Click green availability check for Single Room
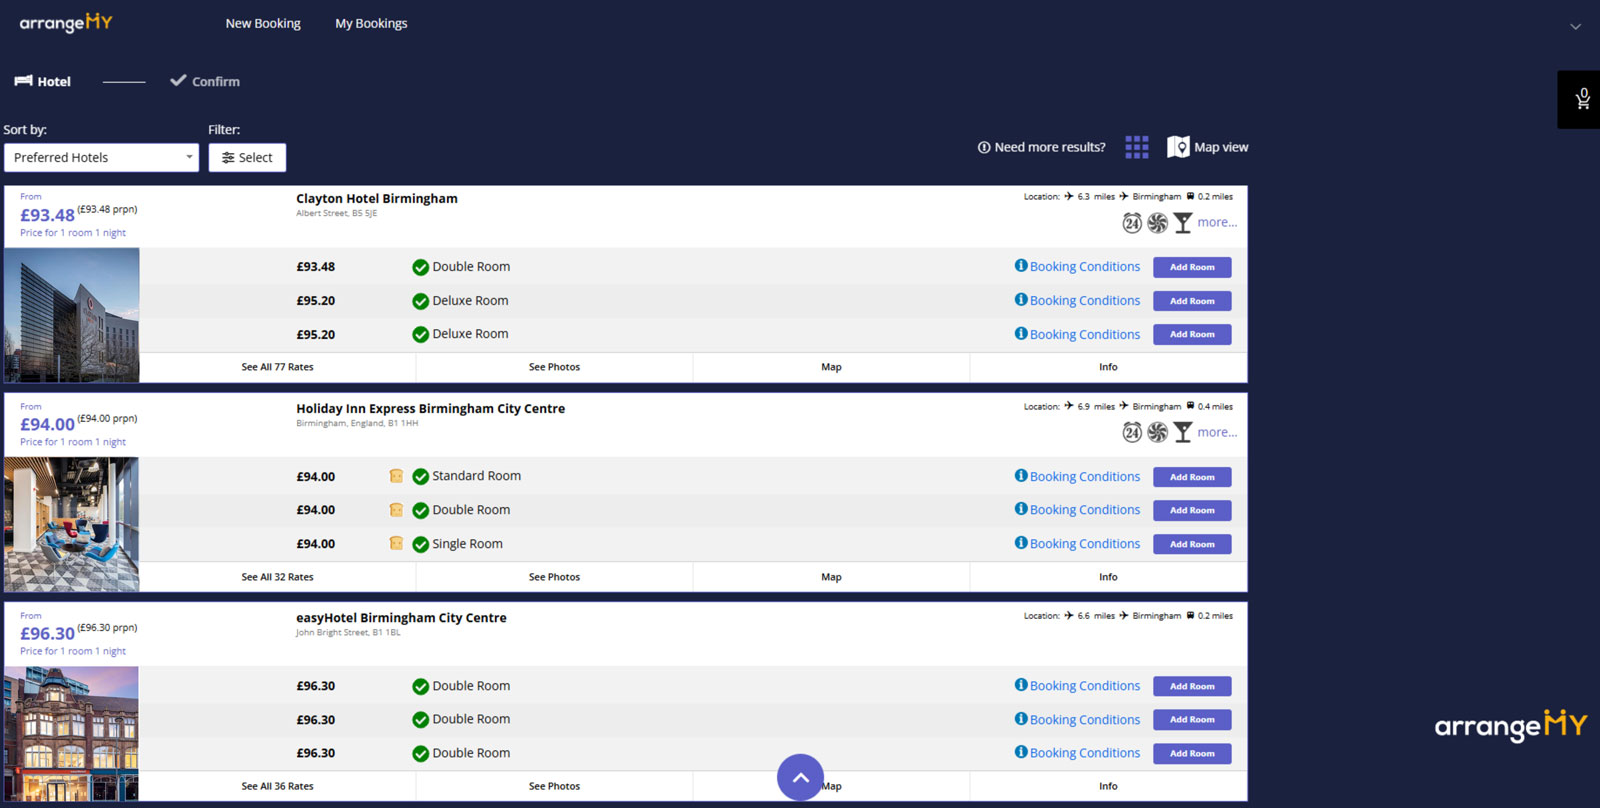 click(421, 544)
